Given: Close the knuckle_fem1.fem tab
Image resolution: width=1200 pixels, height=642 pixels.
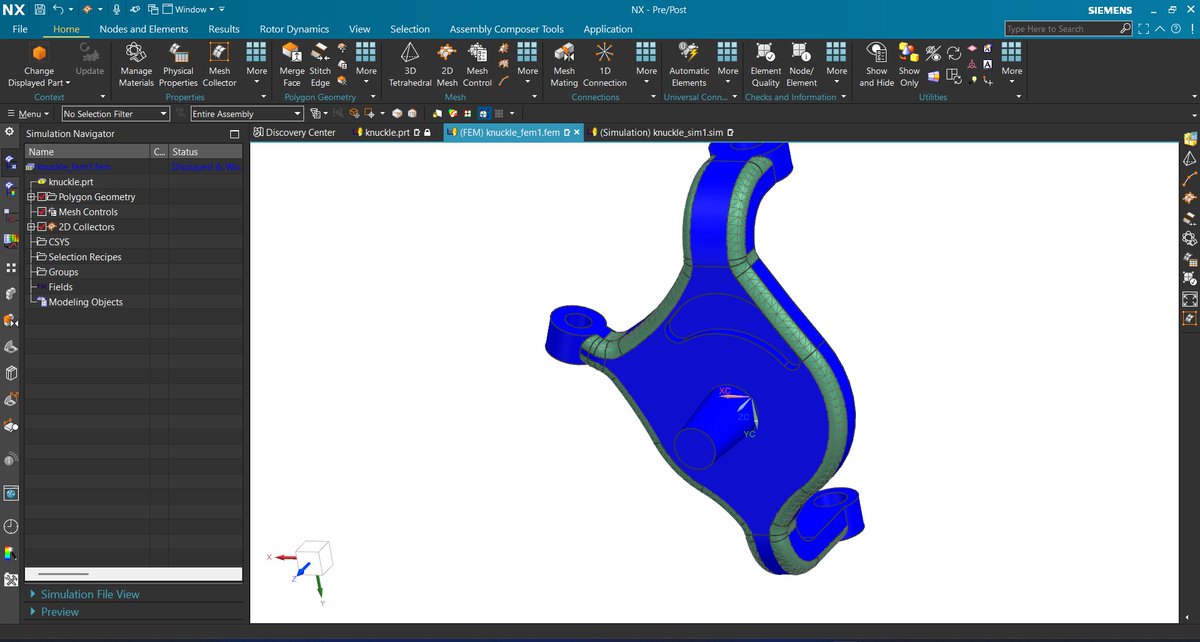Looking at the screenshot, I should [577, 132].
